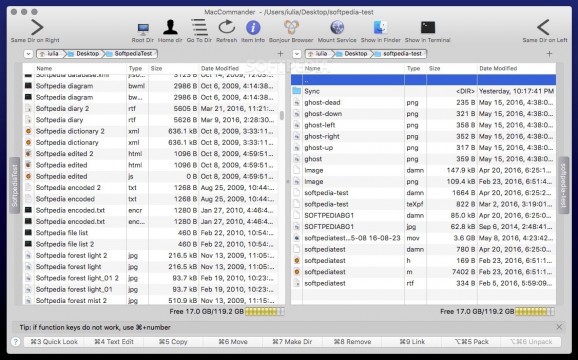This screenshot has width=578, height=360.
Task: Click the ⌘9 Link button
Action: pos(412,342)
